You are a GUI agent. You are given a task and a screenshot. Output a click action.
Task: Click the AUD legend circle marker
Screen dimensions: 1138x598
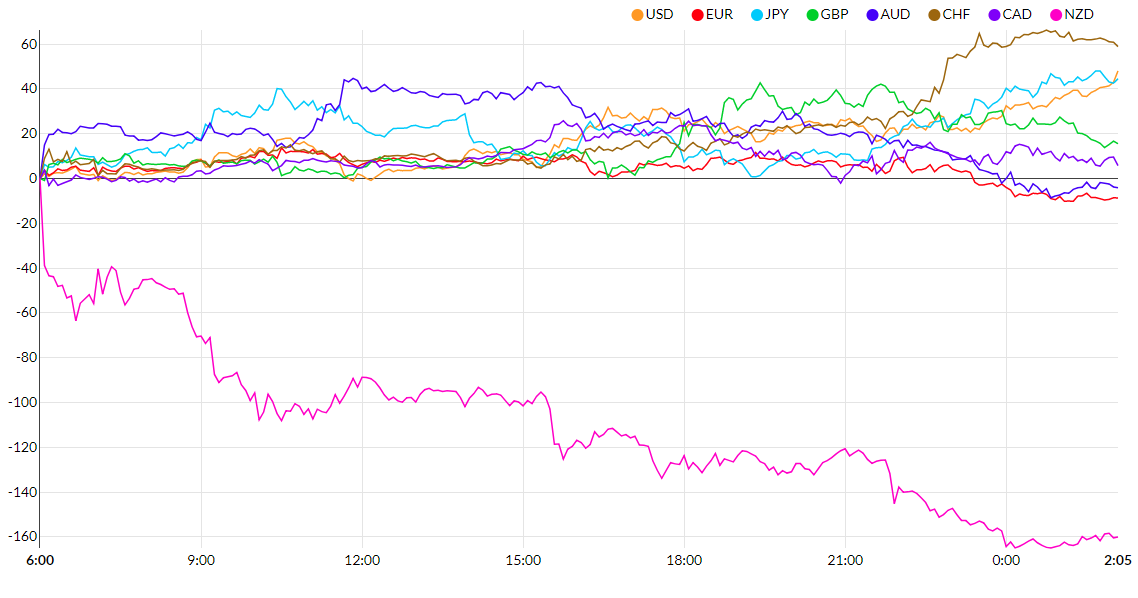pos(871,15)
